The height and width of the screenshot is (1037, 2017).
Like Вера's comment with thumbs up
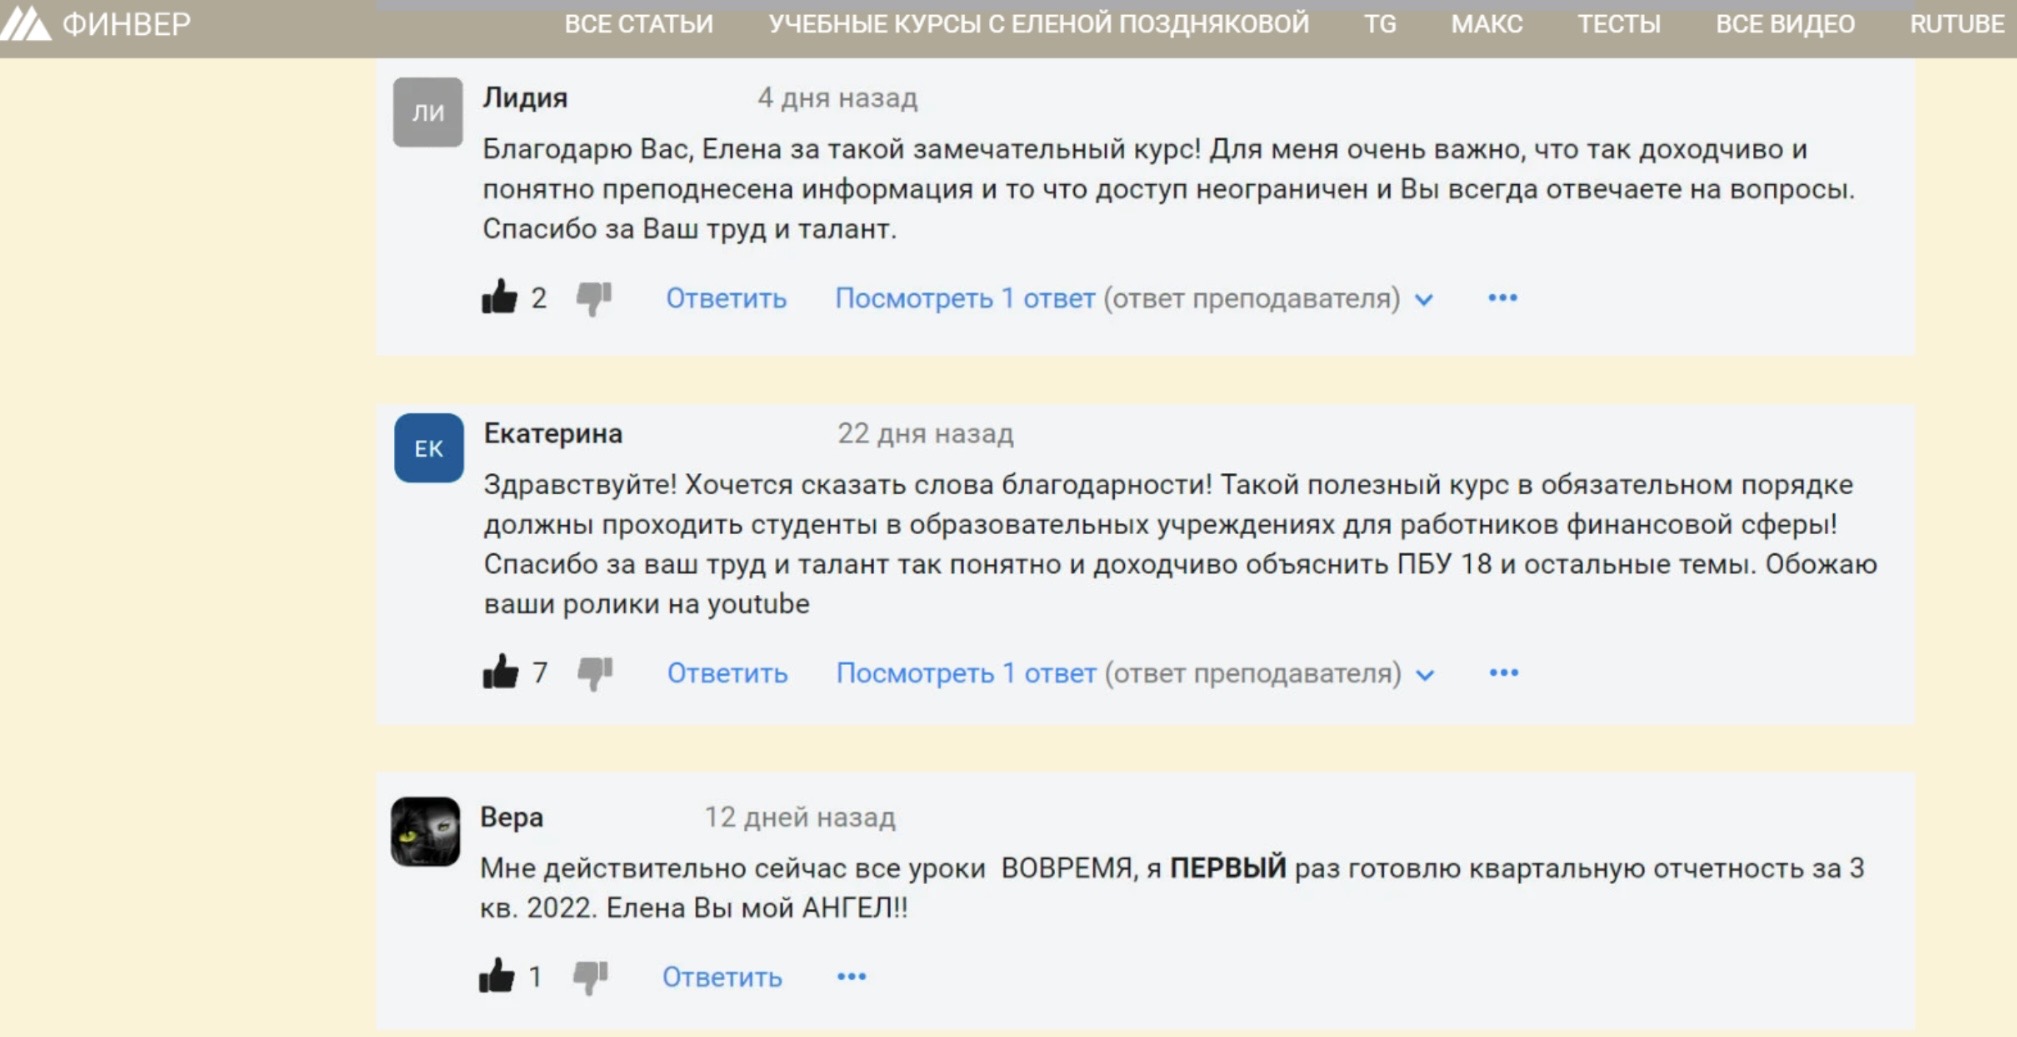pos(496,976)
